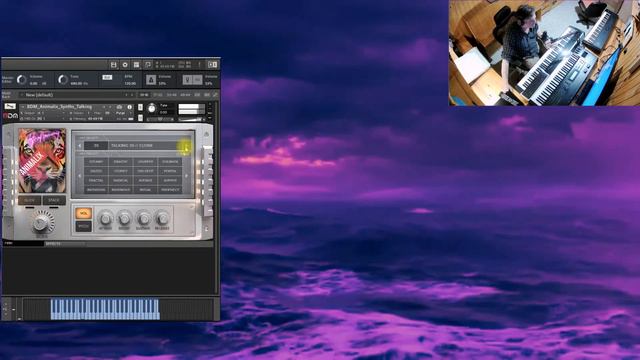Open the Purge dropdown menu
Screen dimensions: 640x360
pos(122,113)
